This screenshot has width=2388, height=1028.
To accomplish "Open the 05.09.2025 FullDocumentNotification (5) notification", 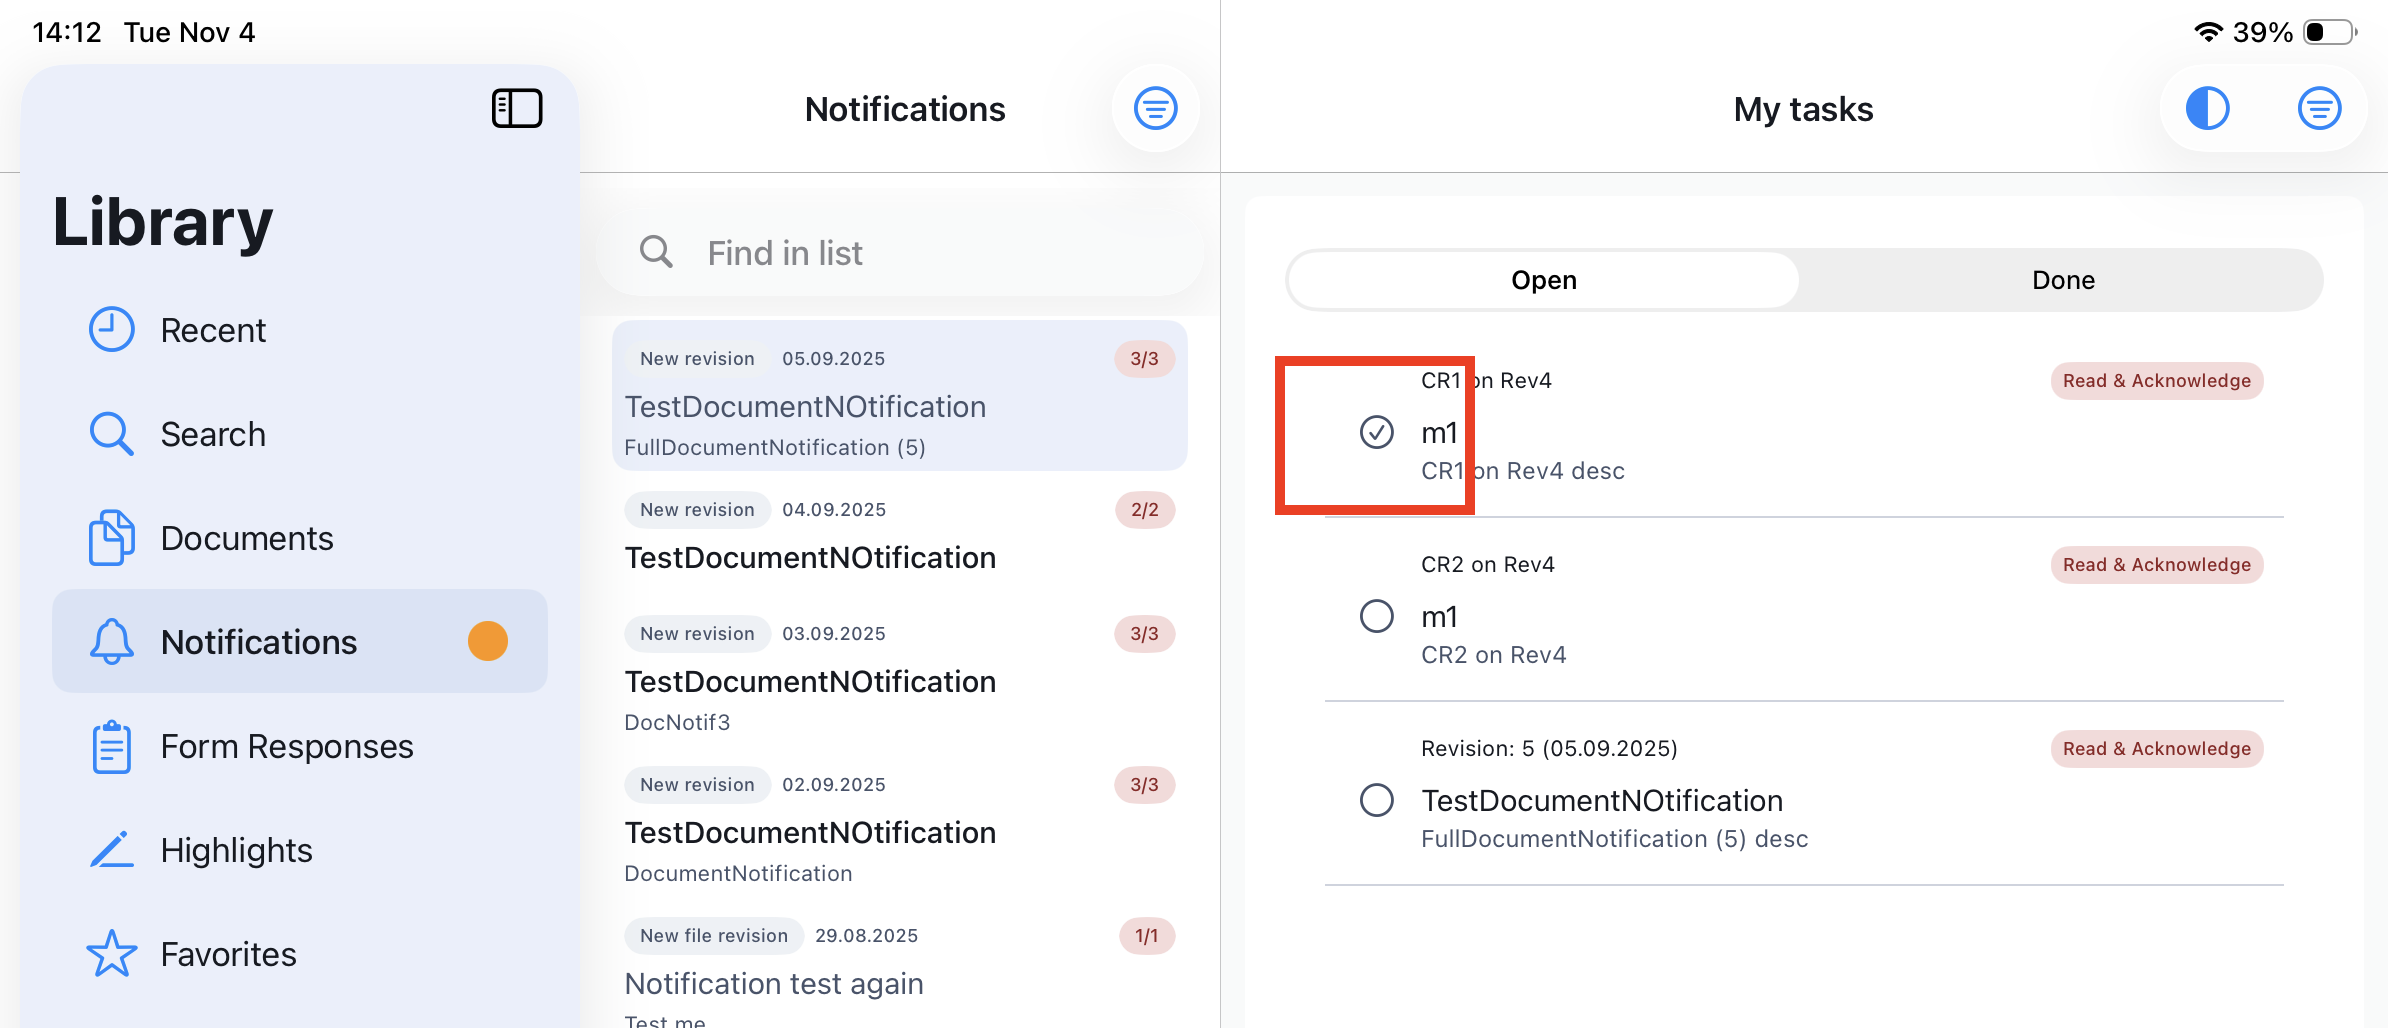I will [898, 407].
